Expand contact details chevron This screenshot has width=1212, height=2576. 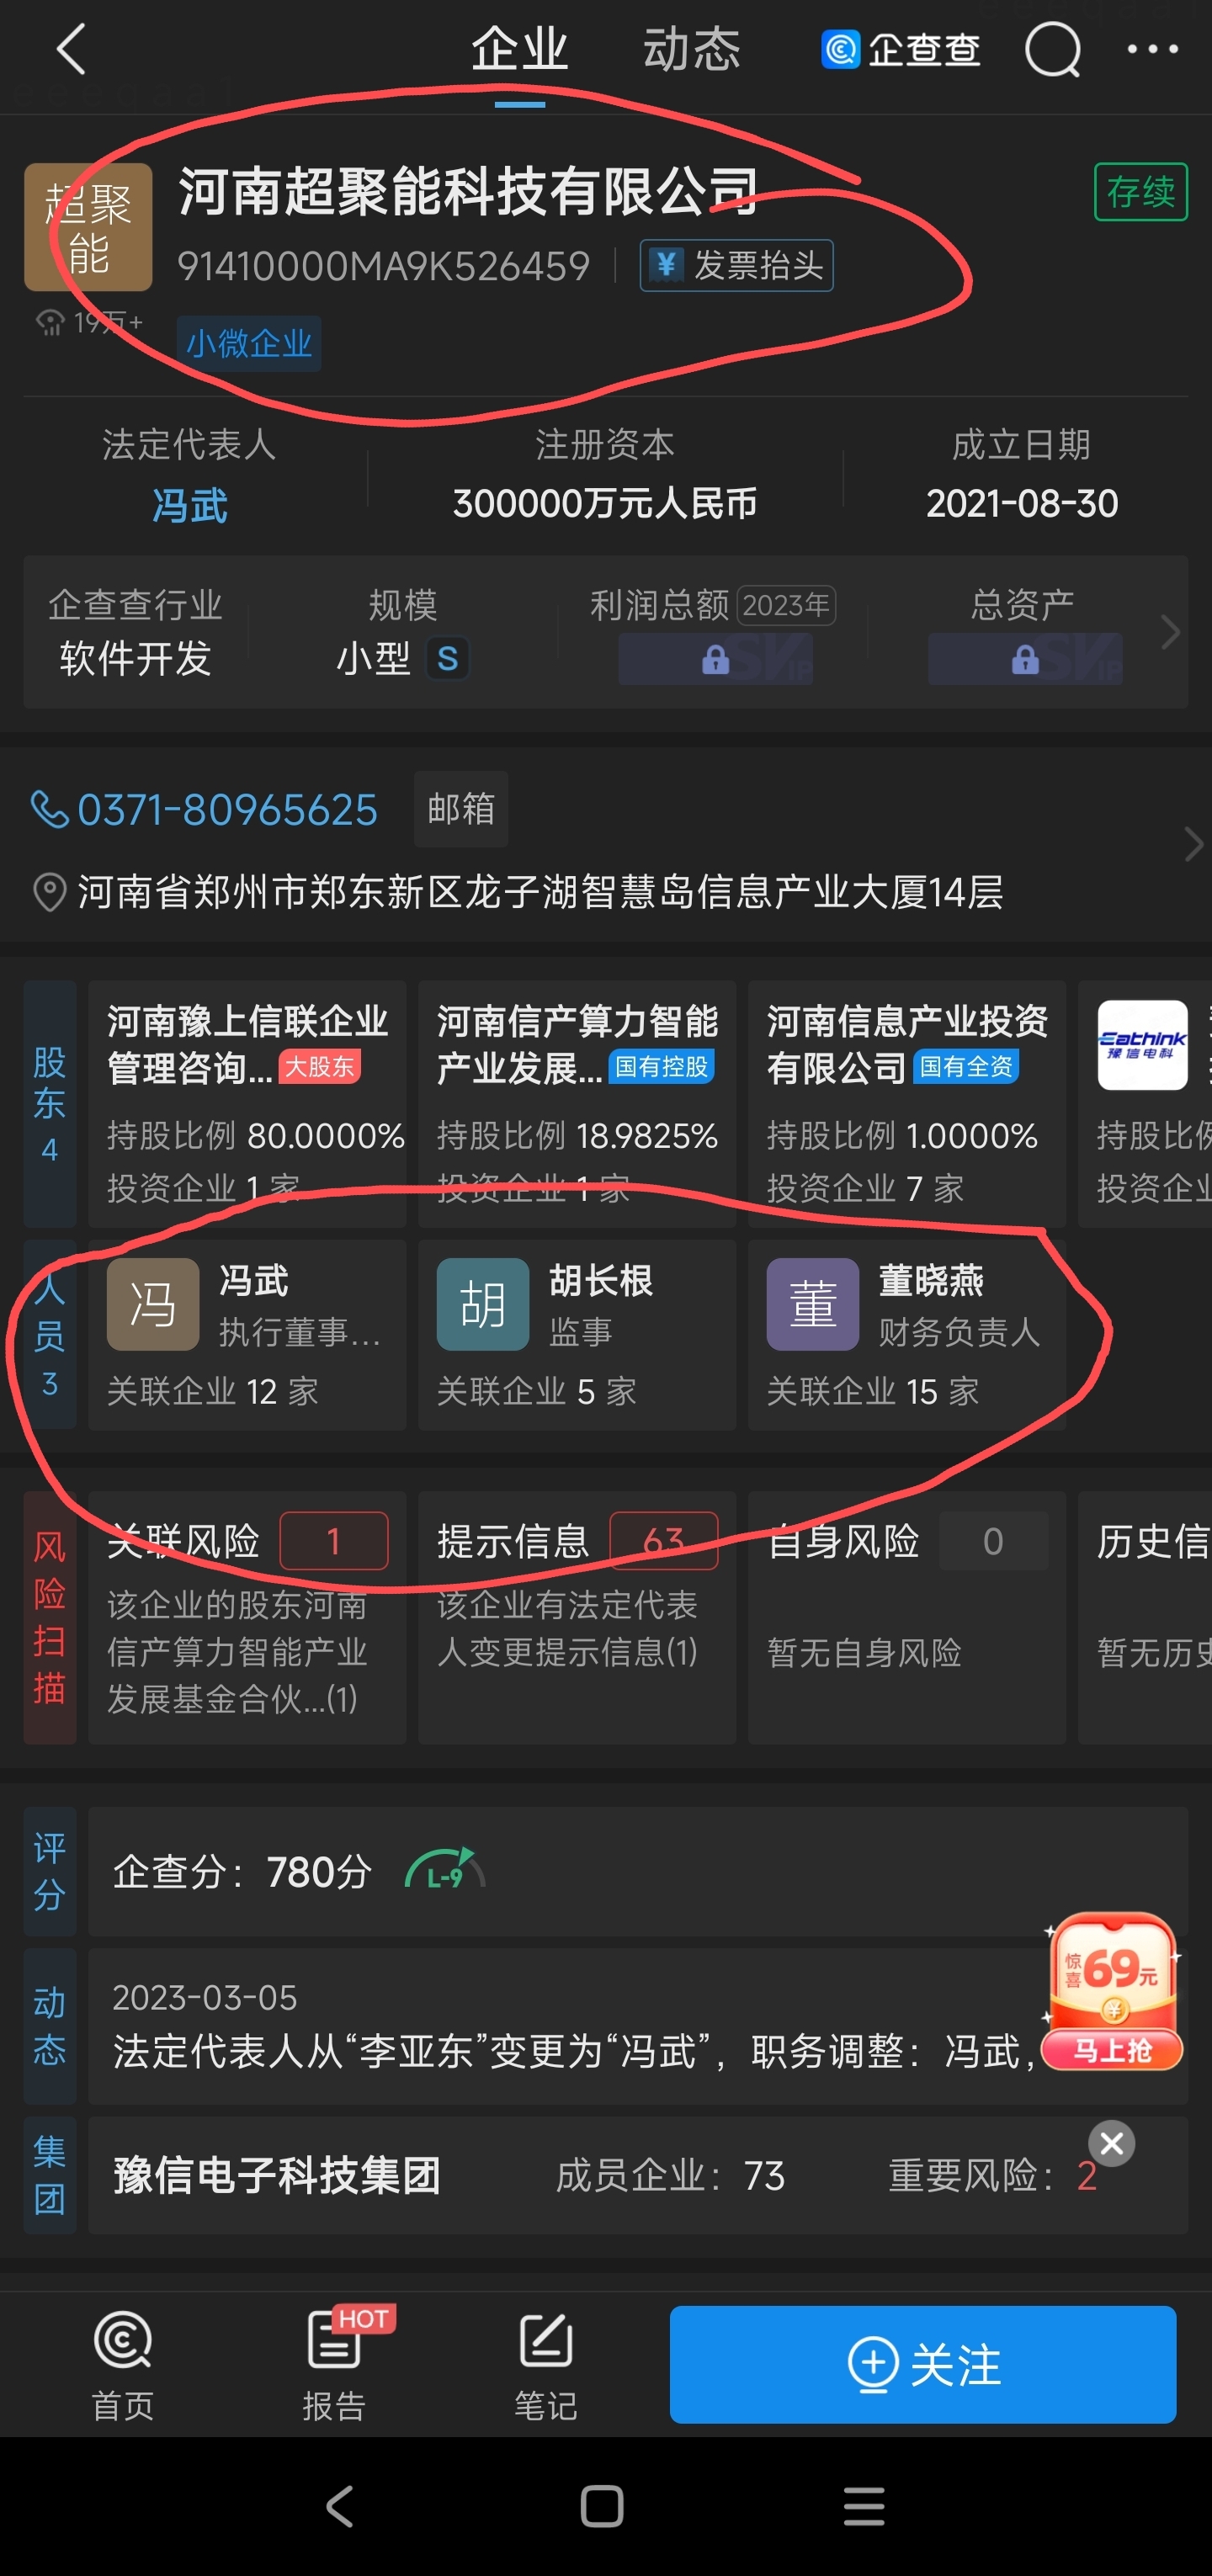coord(1193,844)
